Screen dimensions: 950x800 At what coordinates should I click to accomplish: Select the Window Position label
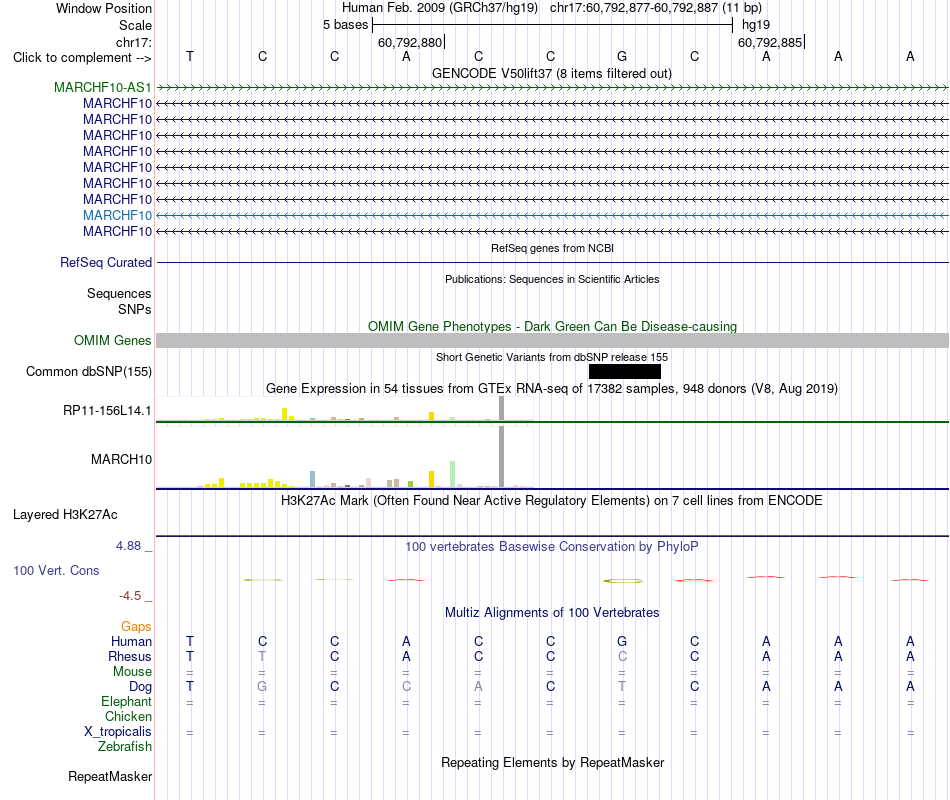104,8
